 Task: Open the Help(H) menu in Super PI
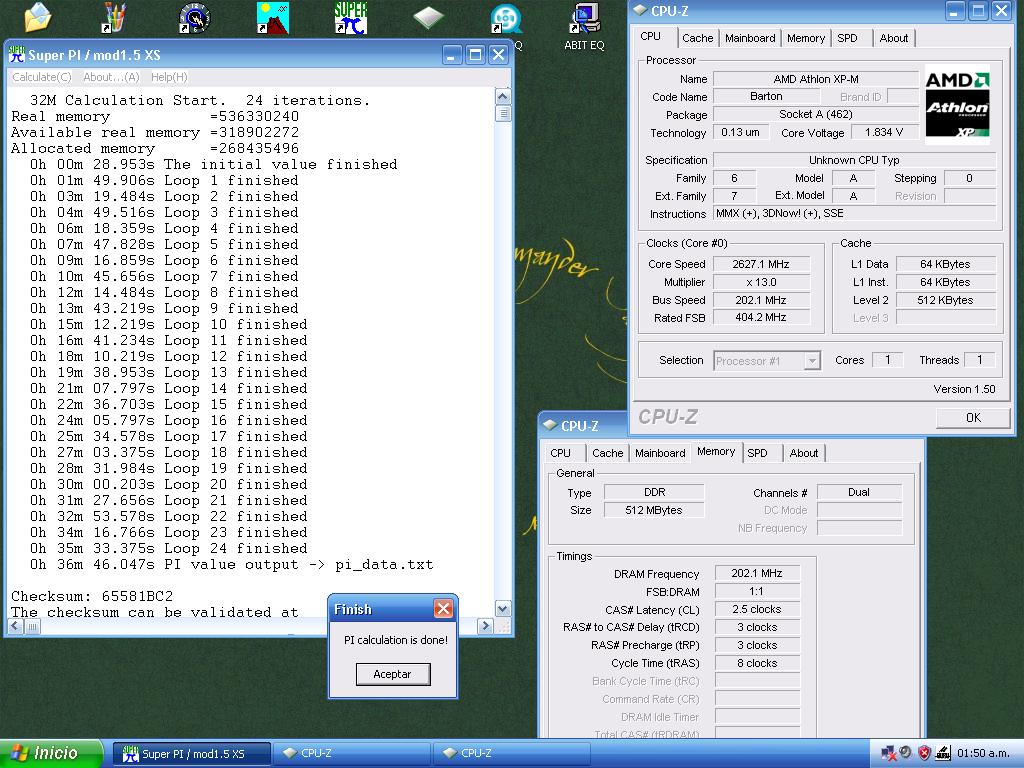click(x=169, y=77)
